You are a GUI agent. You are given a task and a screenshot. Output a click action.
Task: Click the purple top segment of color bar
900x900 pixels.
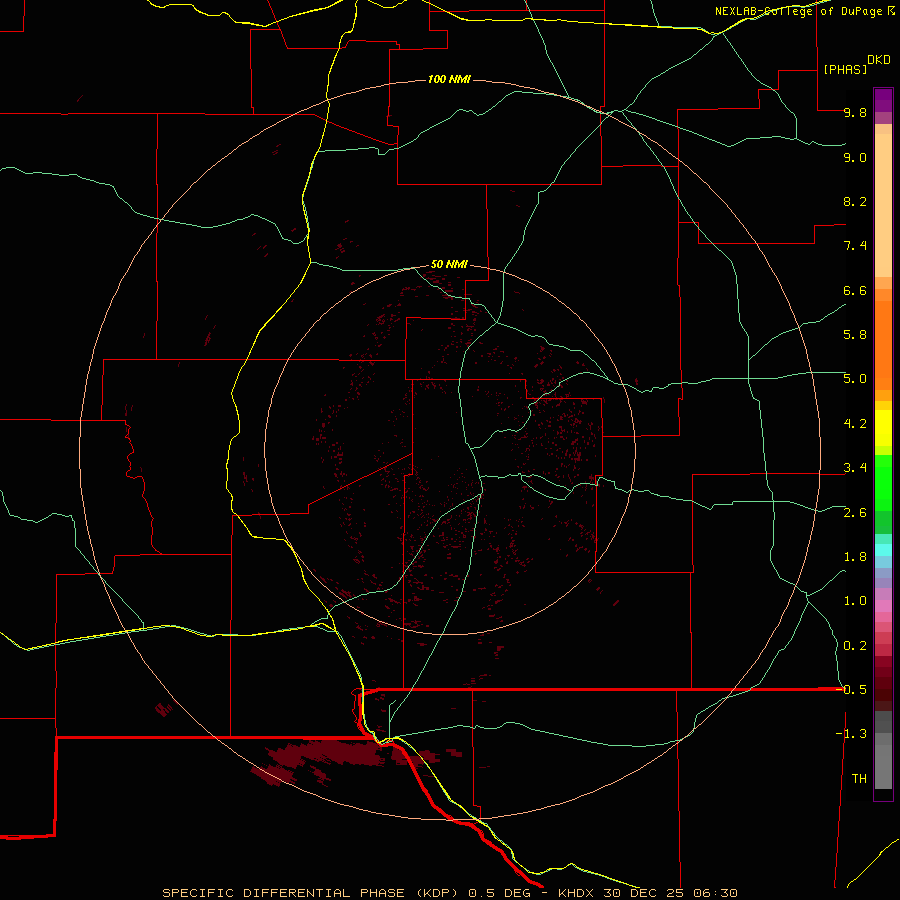click(883, 100)
